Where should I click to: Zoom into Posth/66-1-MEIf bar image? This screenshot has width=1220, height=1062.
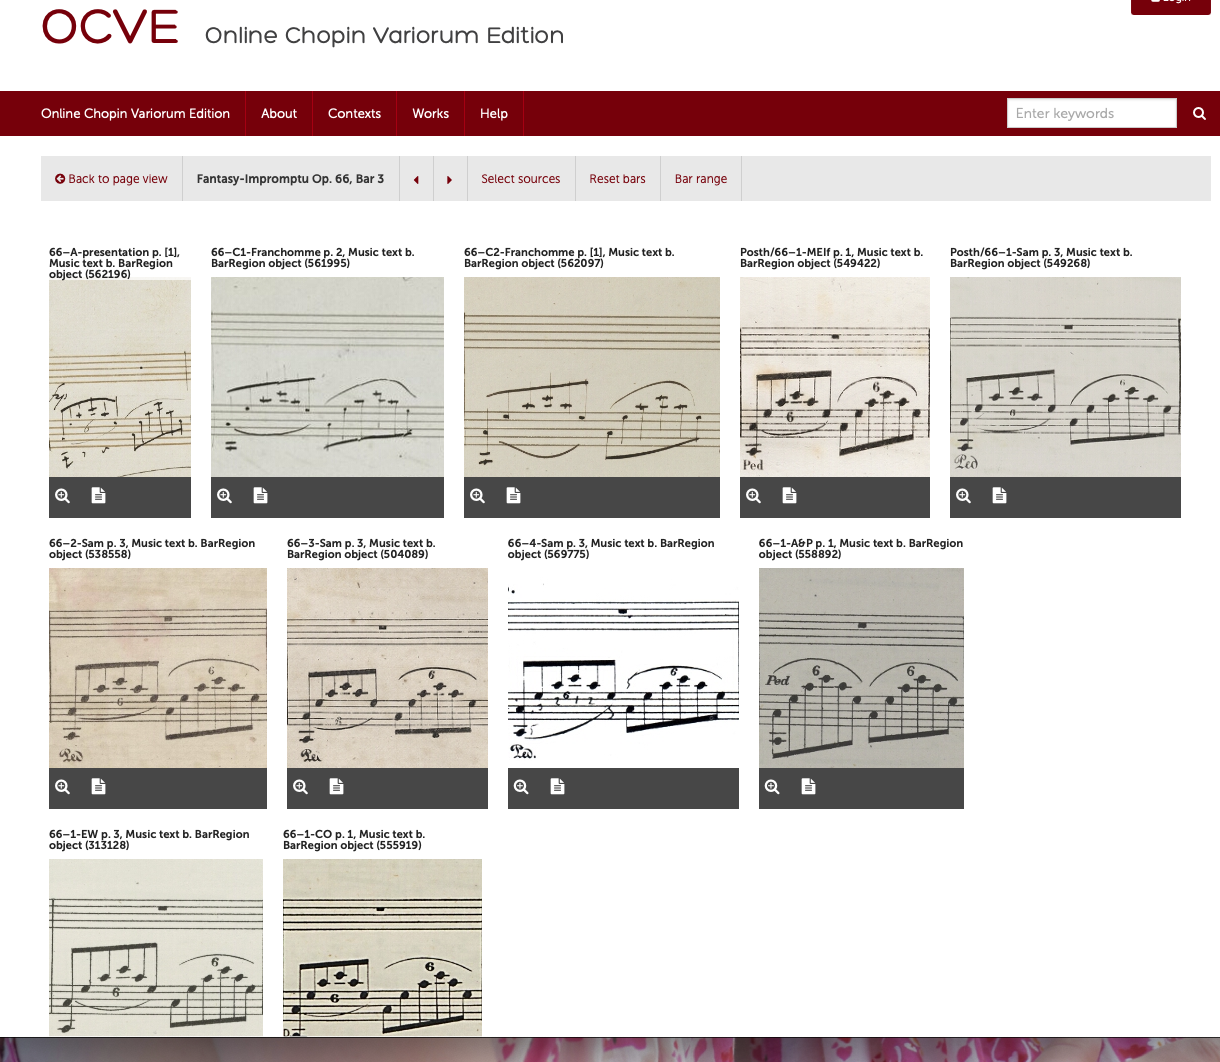[x=754, y=496]
